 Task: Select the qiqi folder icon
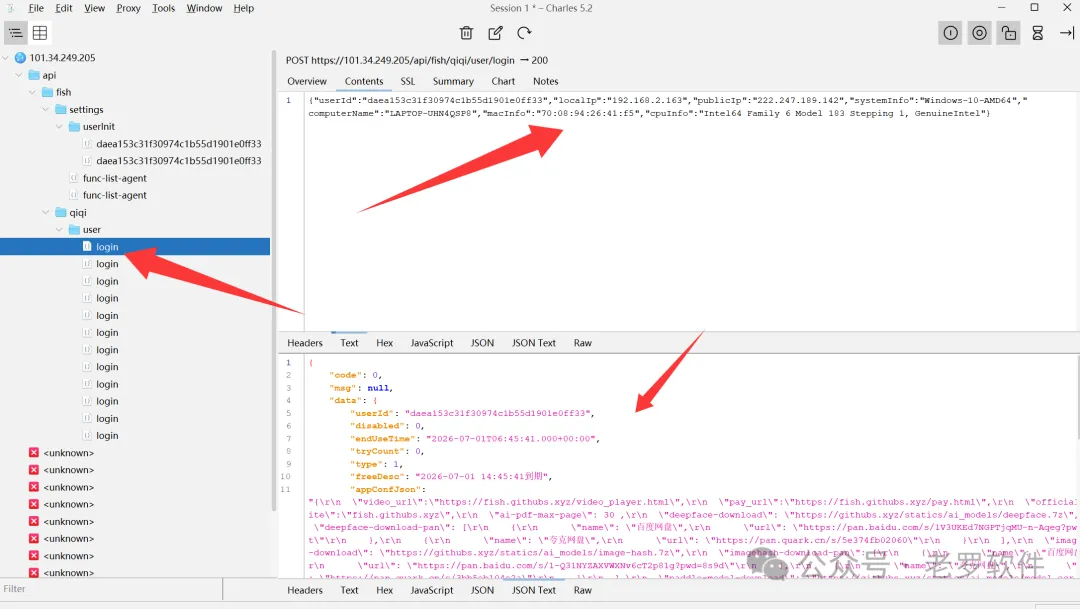[x=61, y=213]
